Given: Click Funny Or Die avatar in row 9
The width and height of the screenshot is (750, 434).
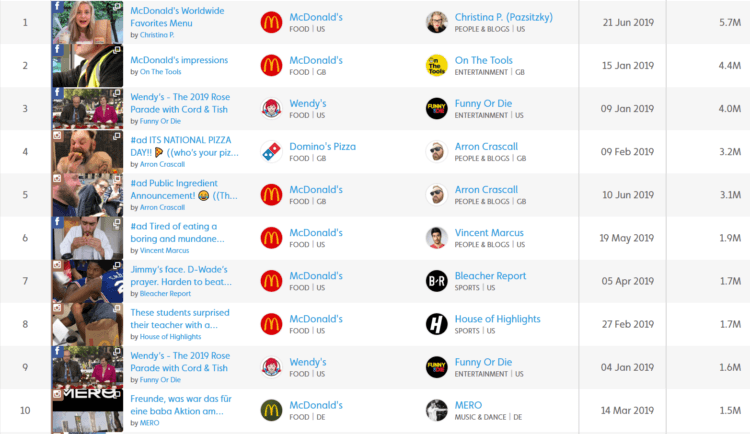Looking at the screenshot, I should click(437, 367).
